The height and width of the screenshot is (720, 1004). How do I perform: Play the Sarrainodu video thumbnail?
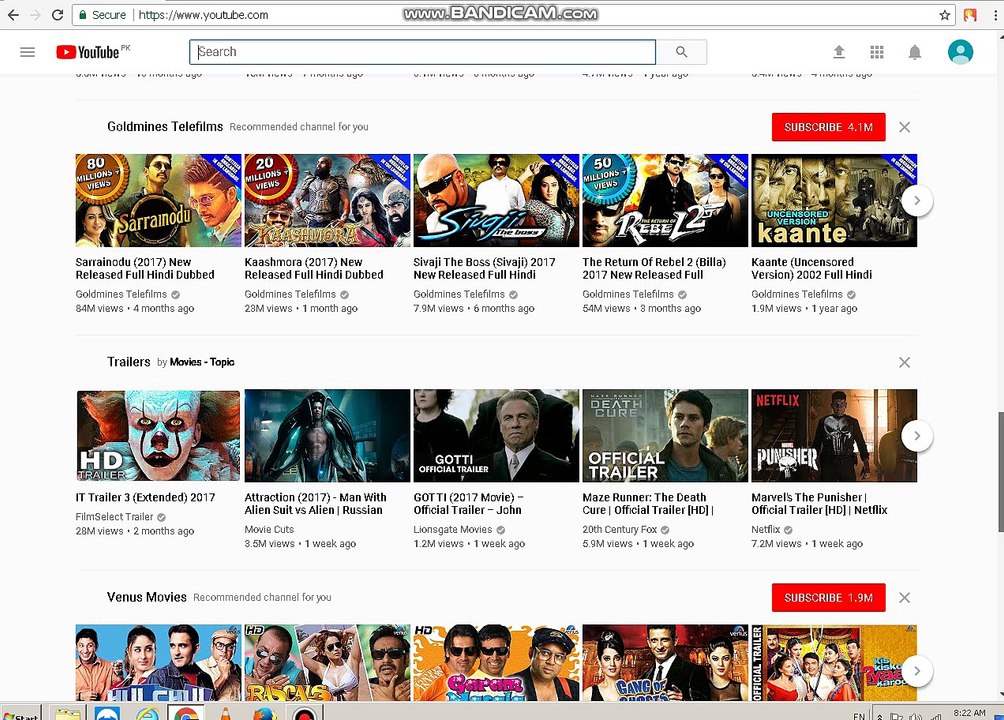(x=158, y=200)
